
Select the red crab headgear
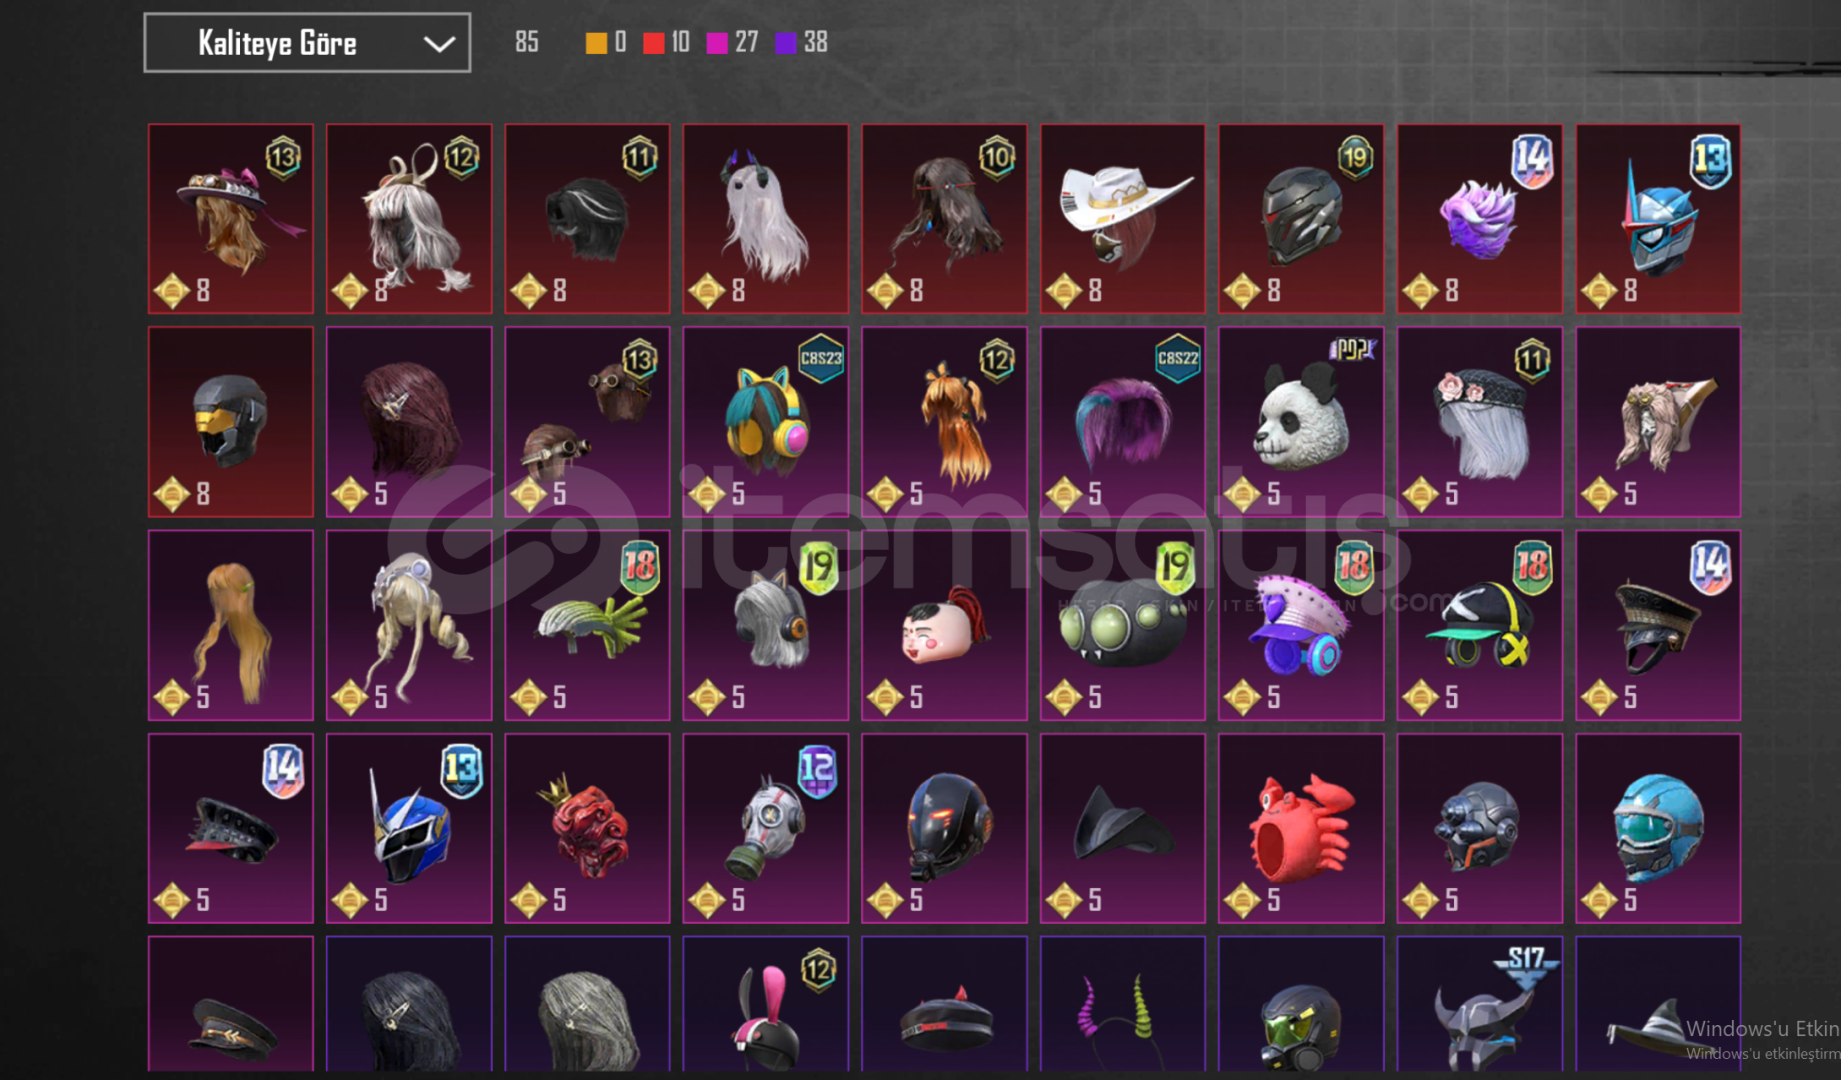tap(1301, 828)
